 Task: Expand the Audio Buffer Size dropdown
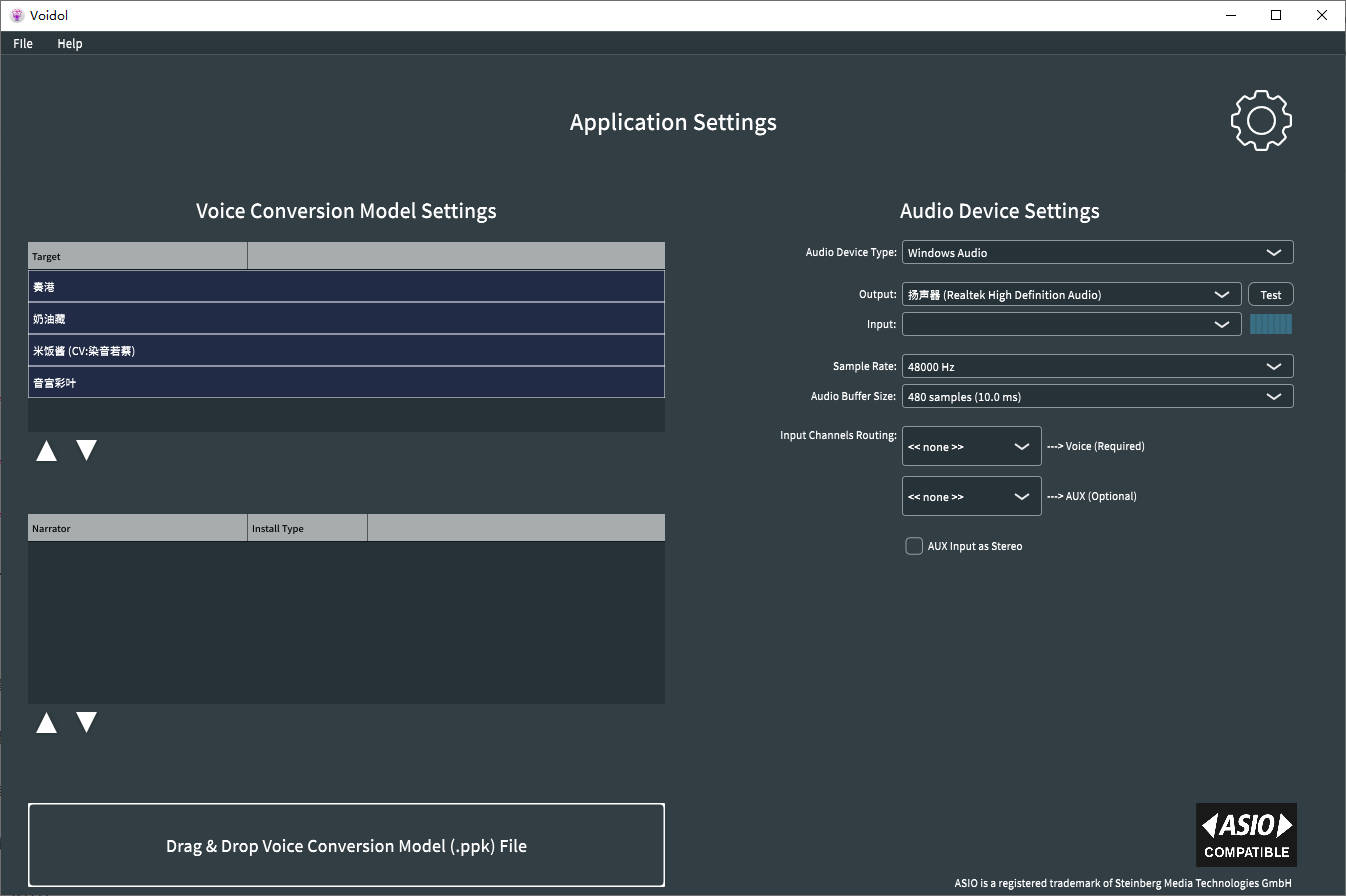[1097, 397]
